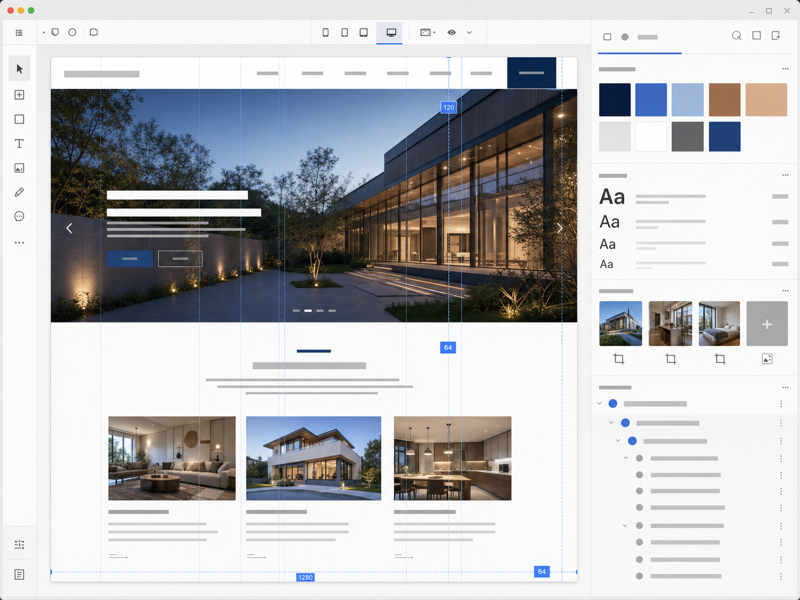Open the main list menu icon top left

[x=19, y=33]
